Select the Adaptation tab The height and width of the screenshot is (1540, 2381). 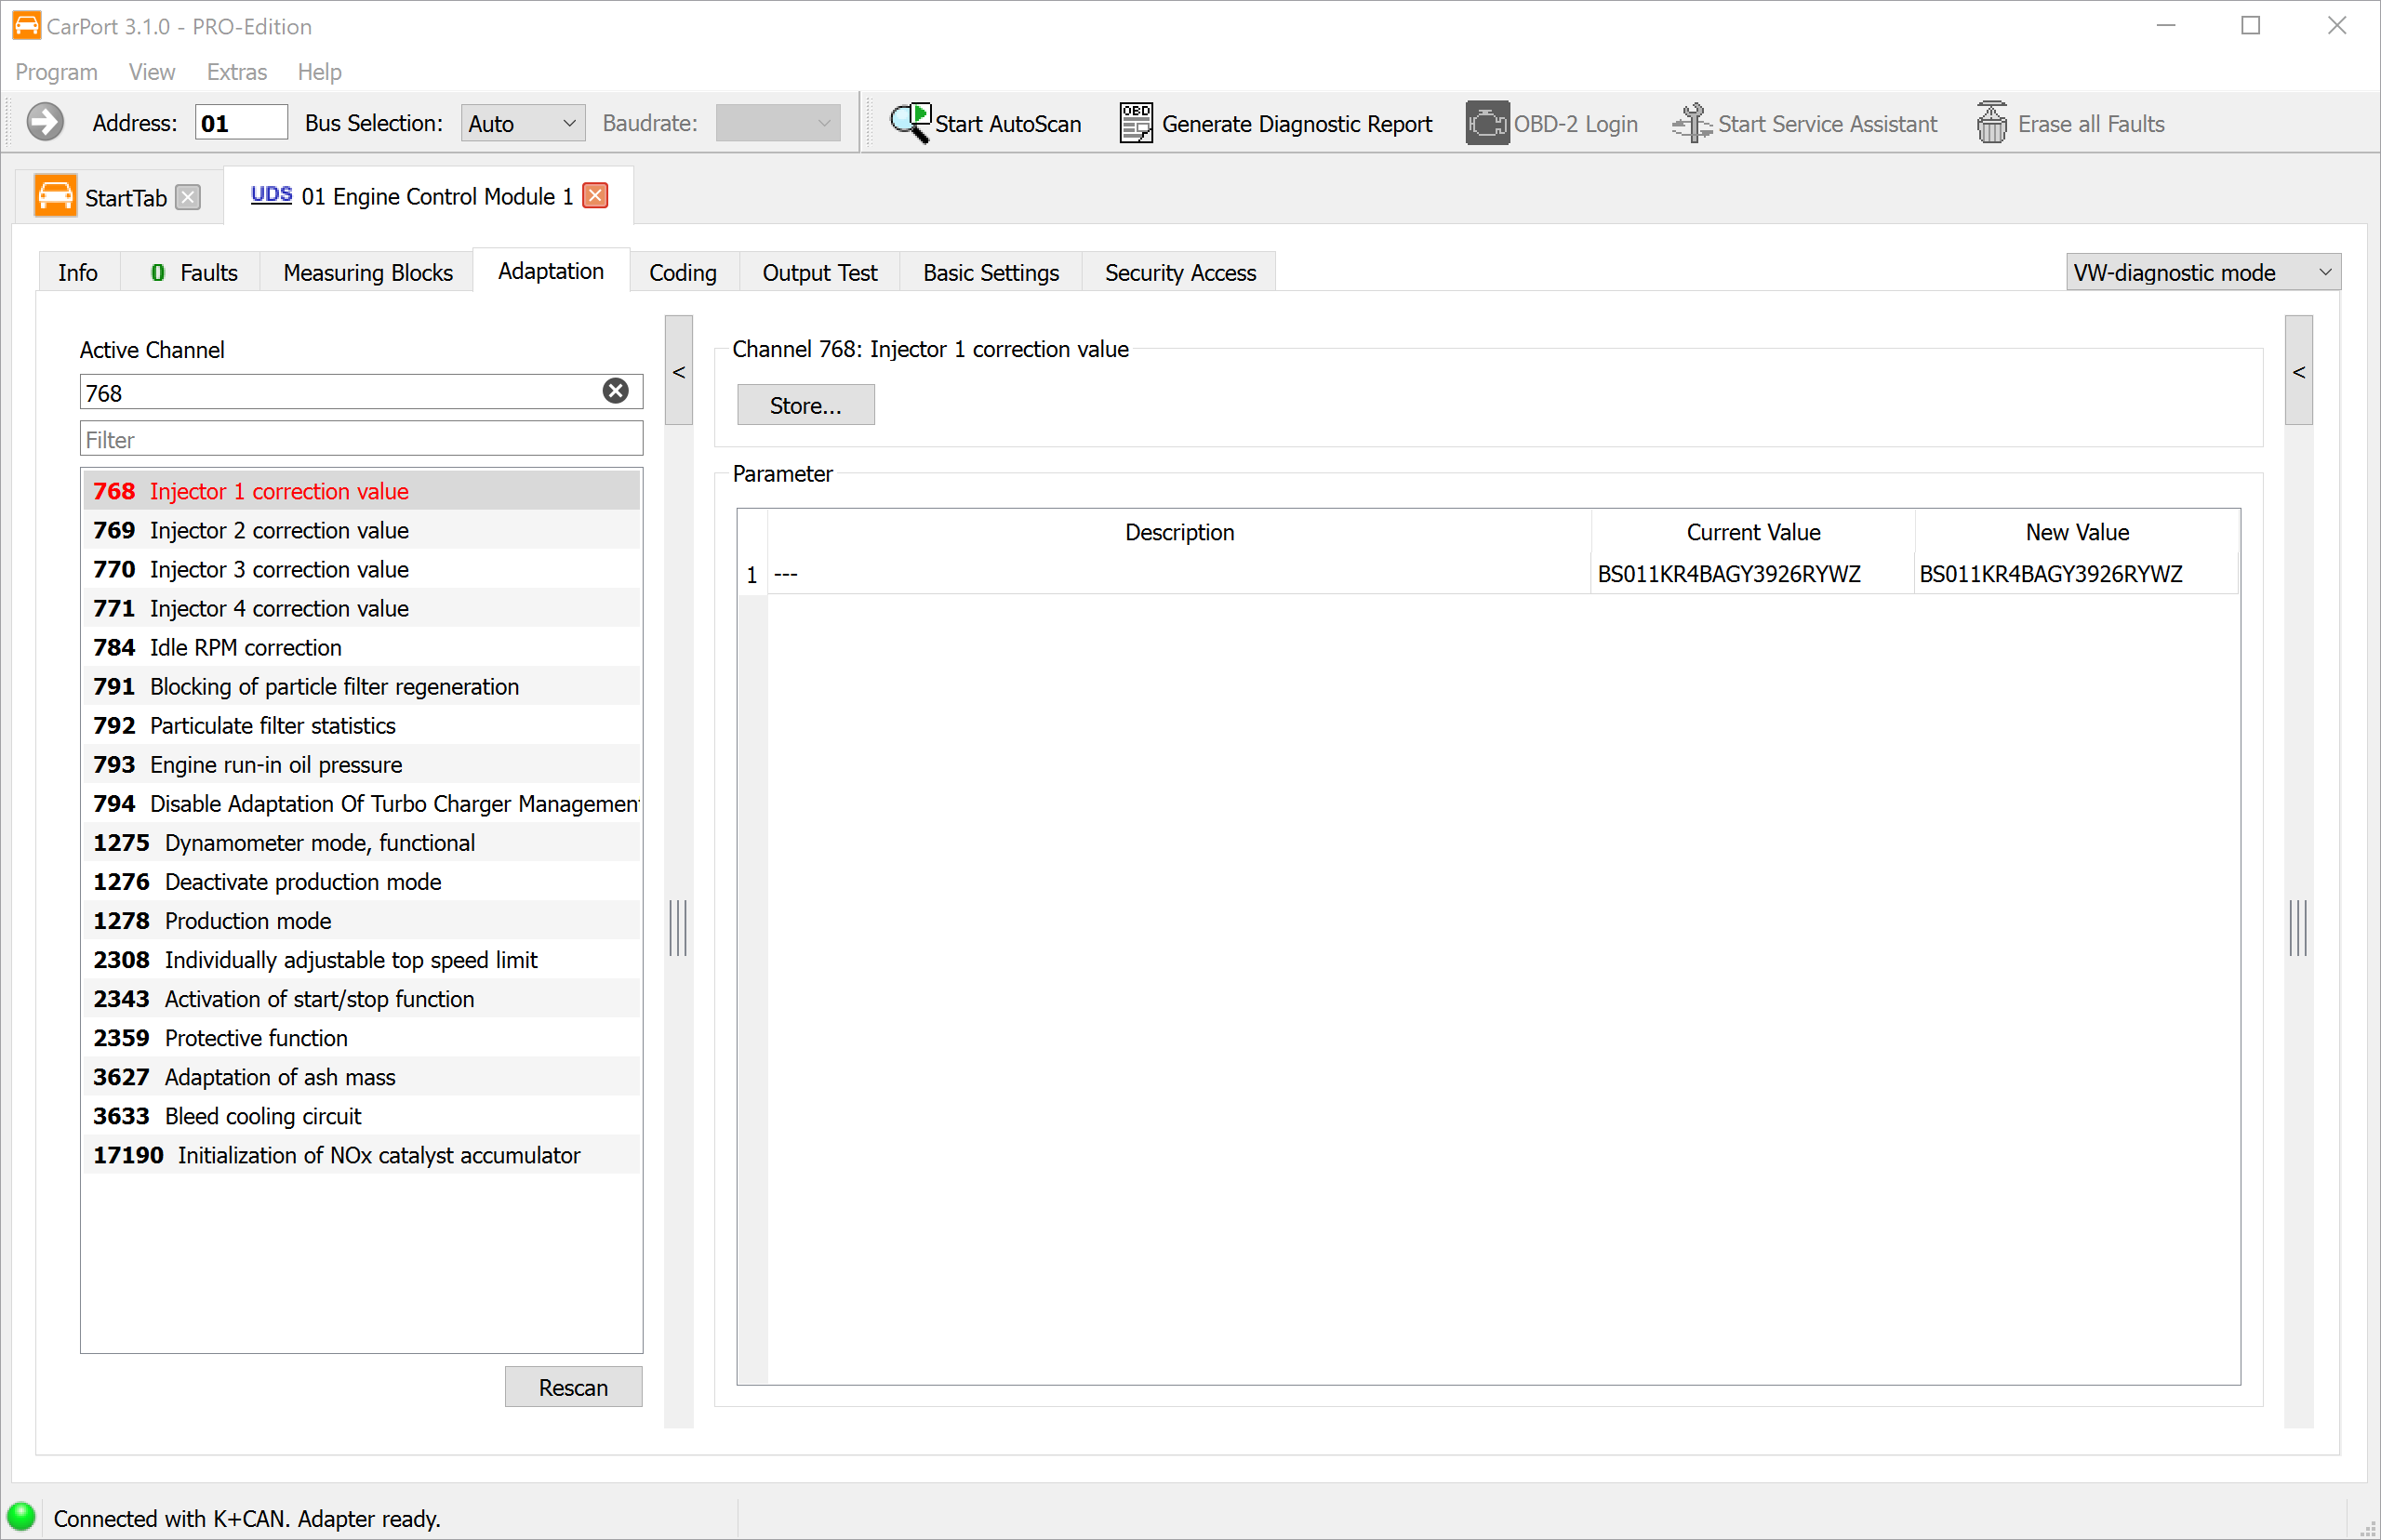coord(551,270)
